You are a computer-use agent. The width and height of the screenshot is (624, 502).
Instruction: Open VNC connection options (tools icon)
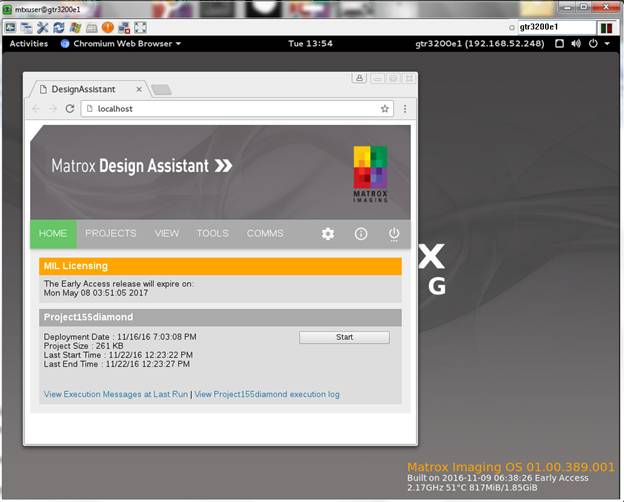pos(42,27)
